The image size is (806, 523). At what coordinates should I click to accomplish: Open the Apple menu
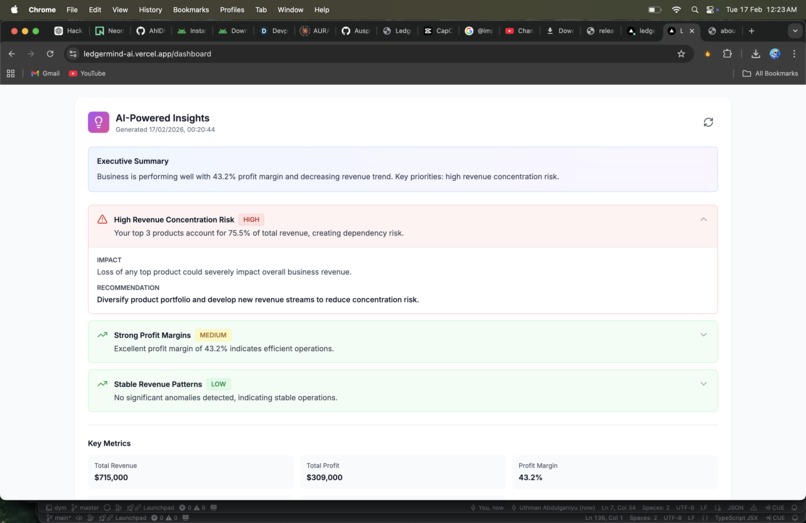pyautogui.click(x=14, y=9)
